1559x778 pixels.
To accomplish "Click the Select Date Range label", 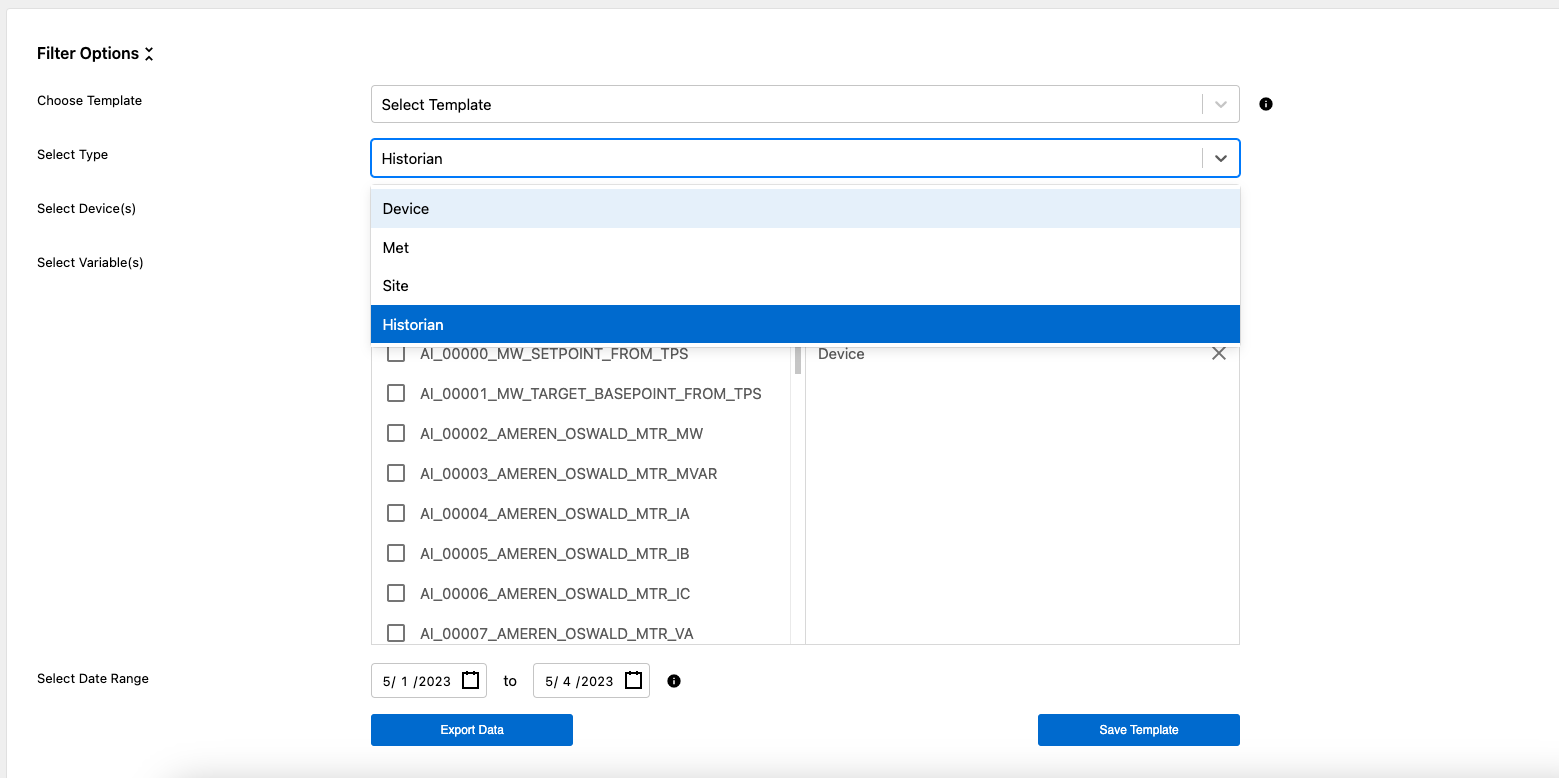I will pyautogui.click(x=93, y=678).
